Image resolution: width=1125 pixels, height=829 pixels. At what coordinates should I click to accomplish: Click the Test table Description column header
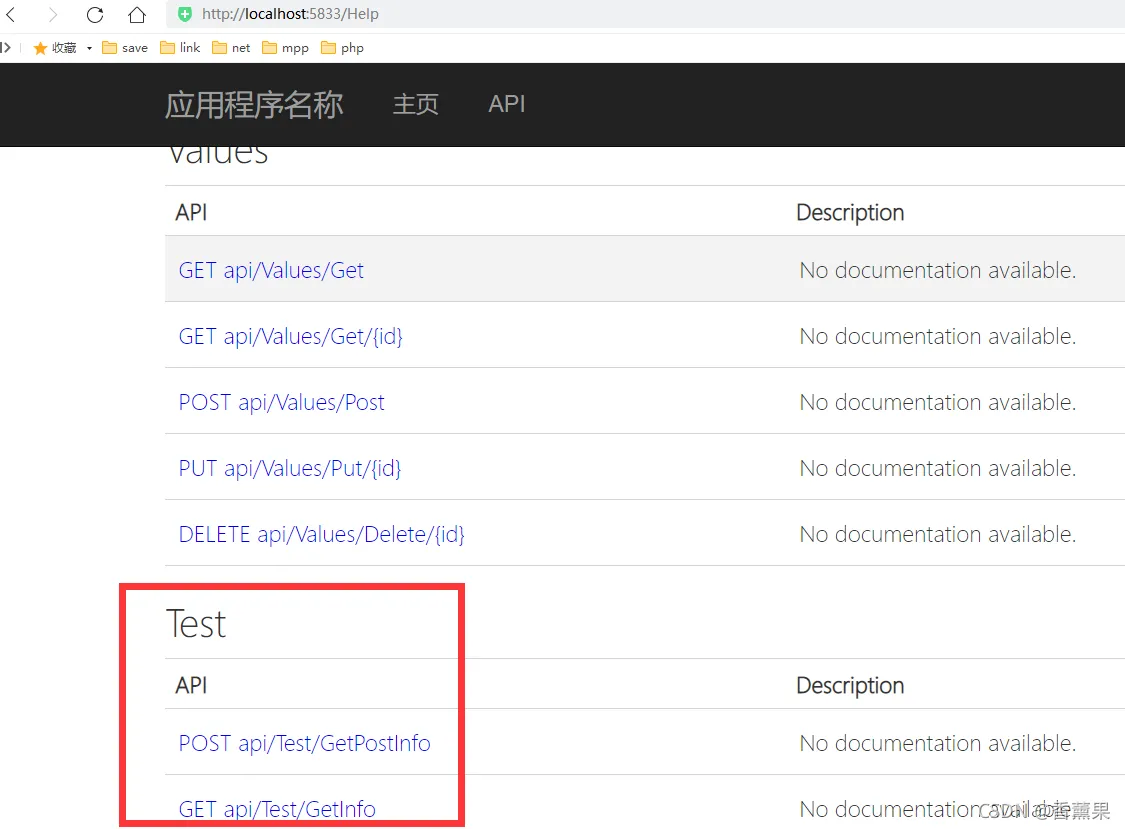tap(850, 686)
